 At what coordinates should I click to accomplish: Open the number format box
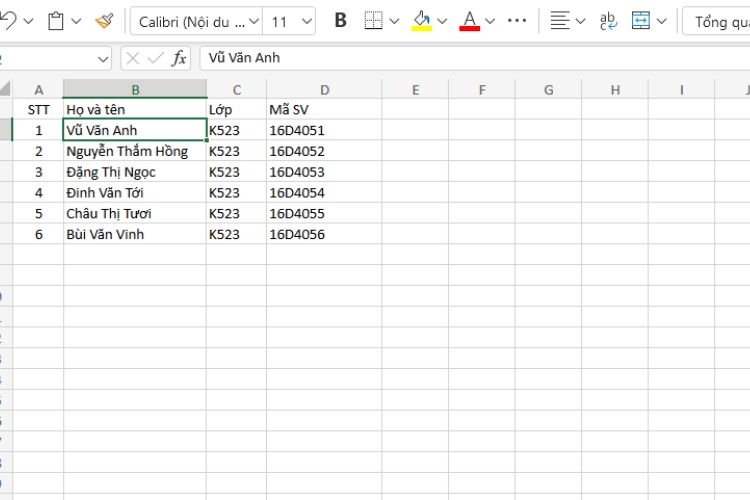716,22
